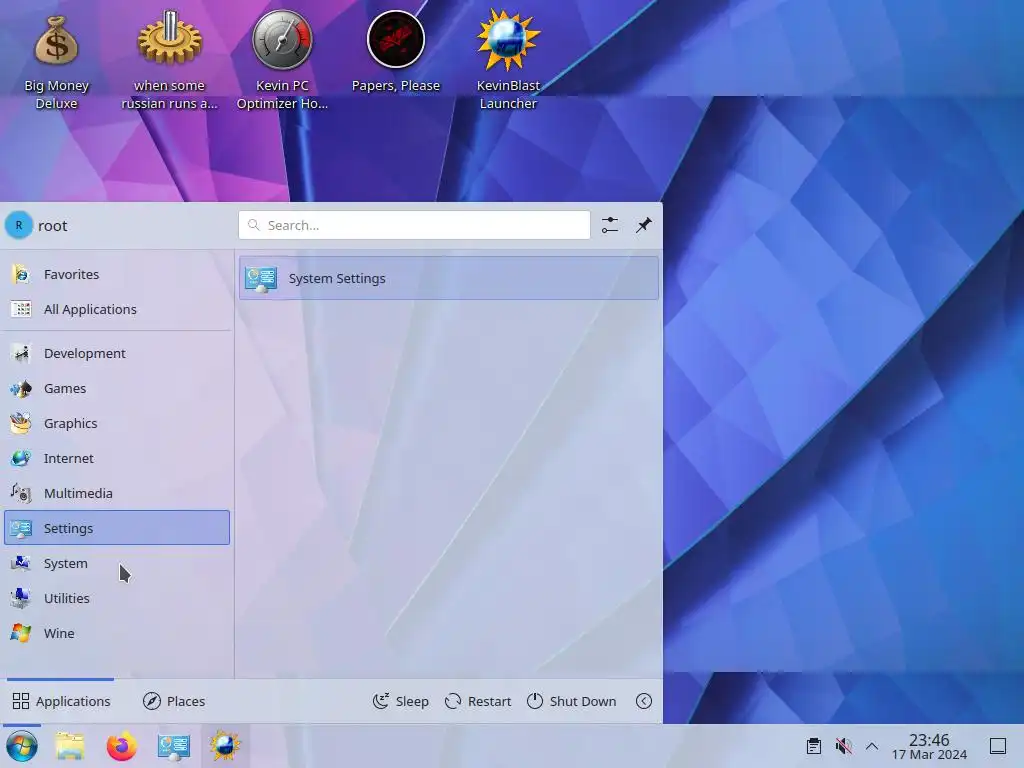
Task: Open KevinBlast icon on taskbar
Action: [225, 746]
